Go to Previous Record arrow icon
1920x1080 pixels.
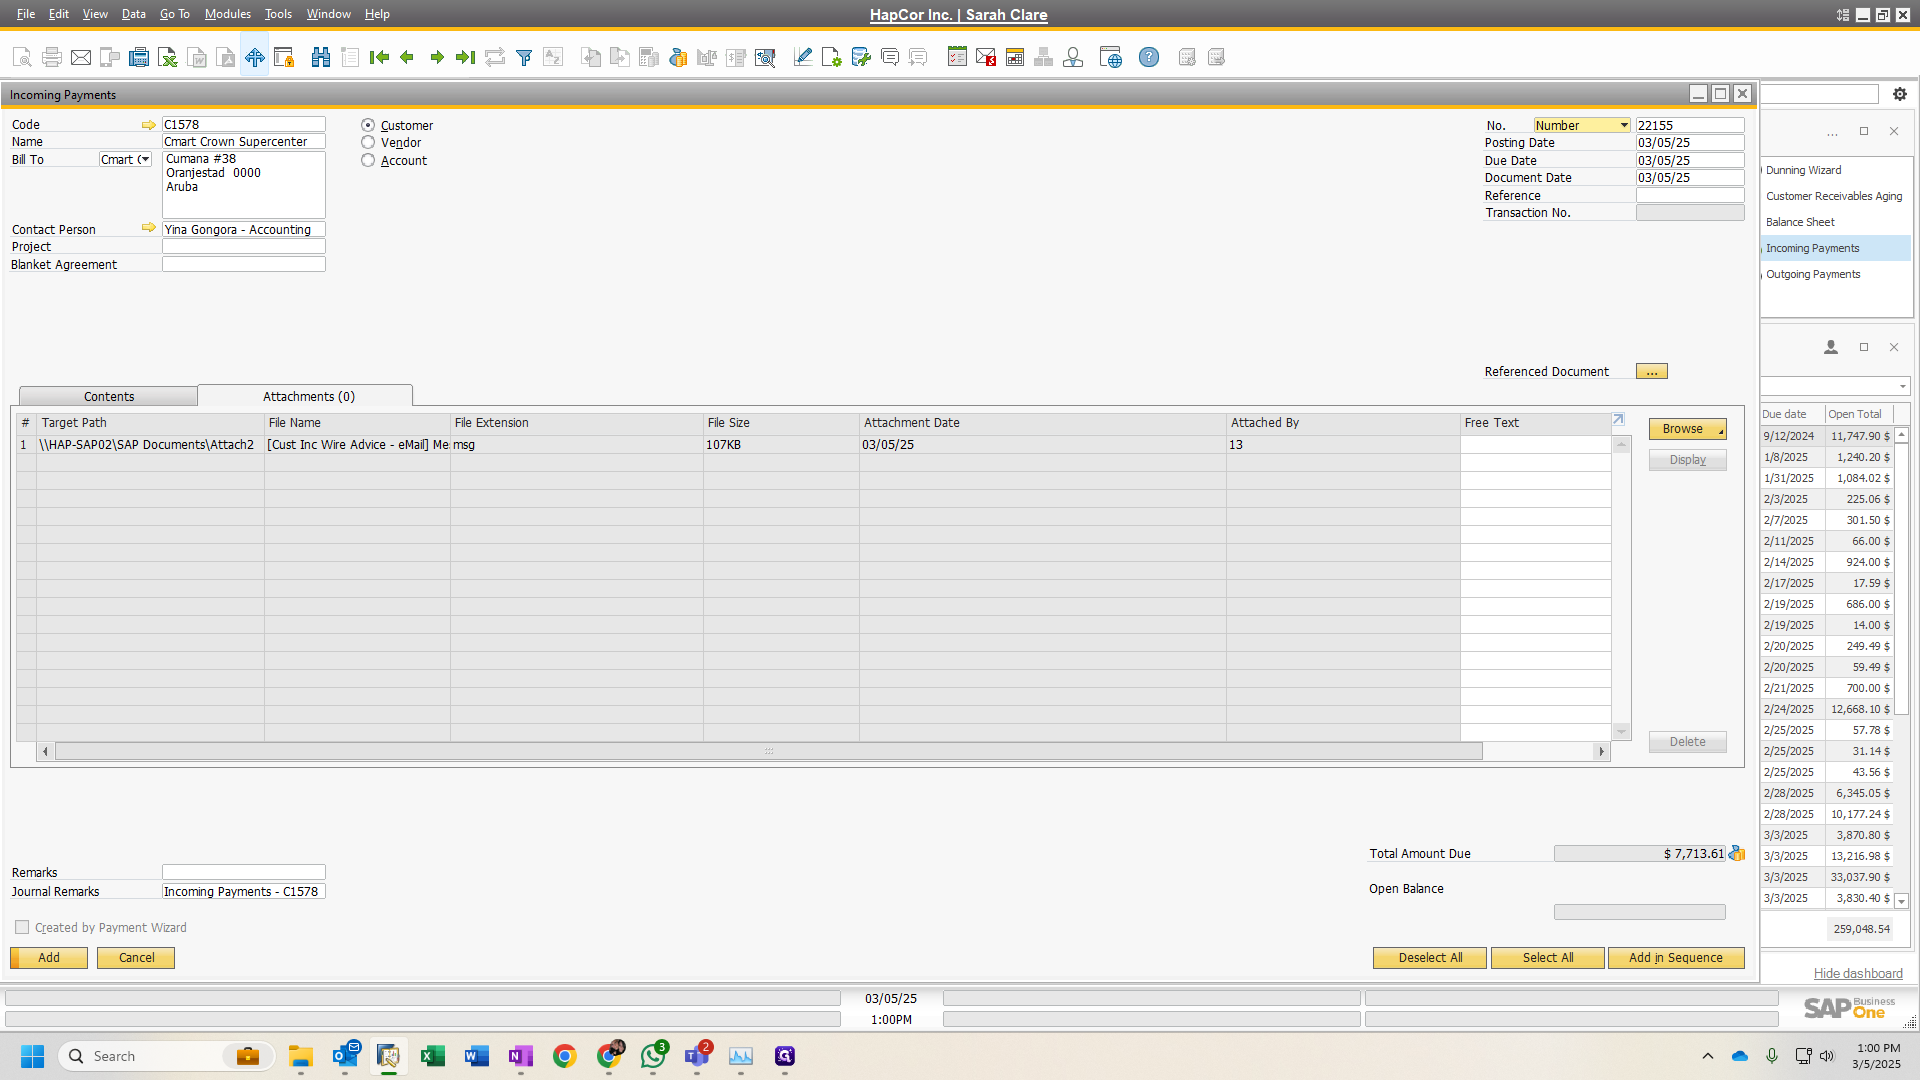407,57
